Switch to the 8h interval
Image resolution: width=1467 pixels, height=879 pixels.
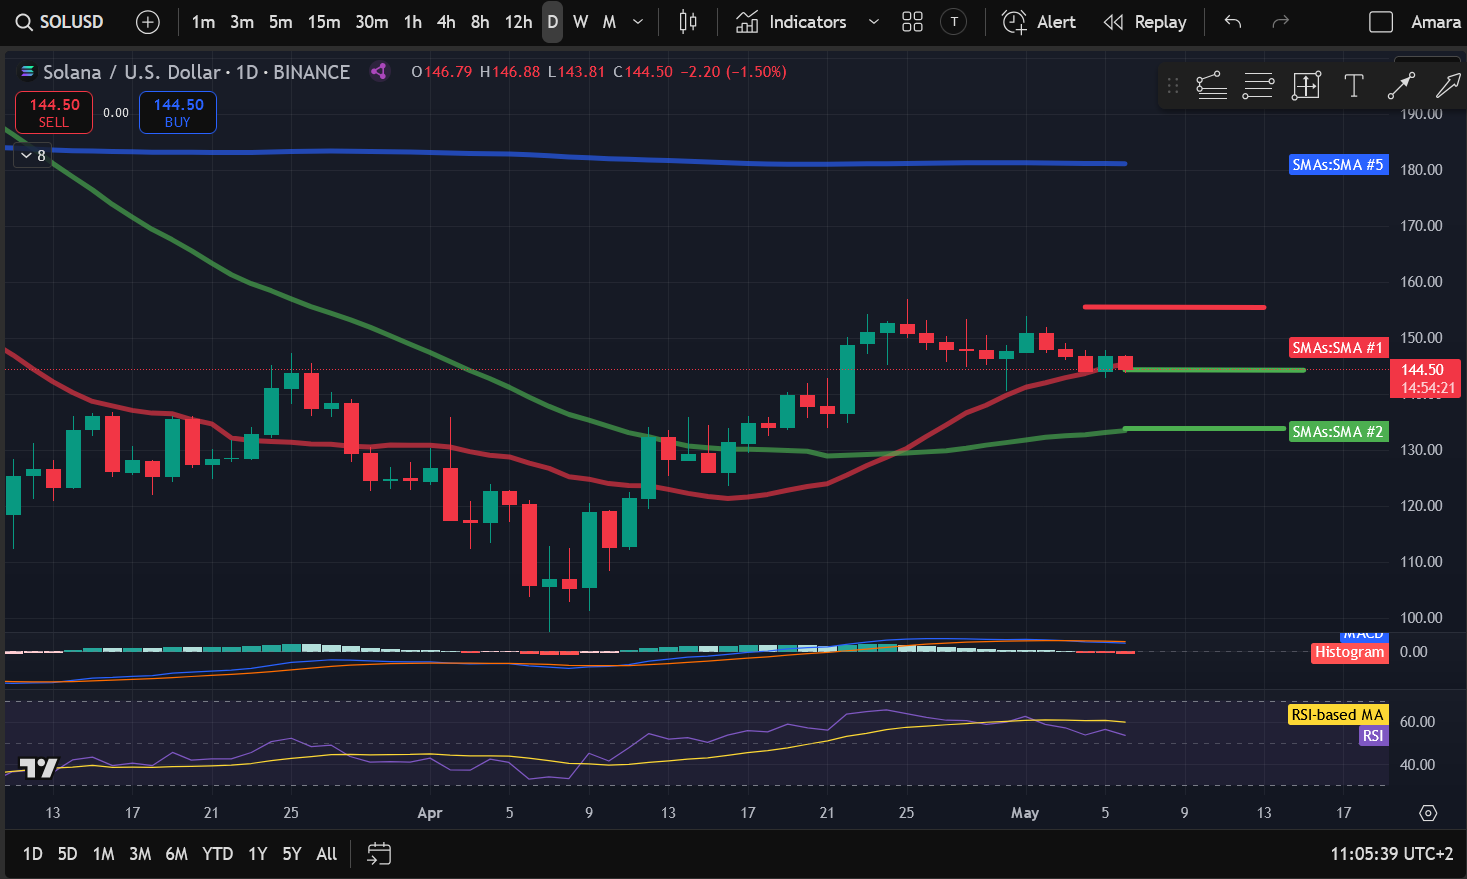point(480,22)
